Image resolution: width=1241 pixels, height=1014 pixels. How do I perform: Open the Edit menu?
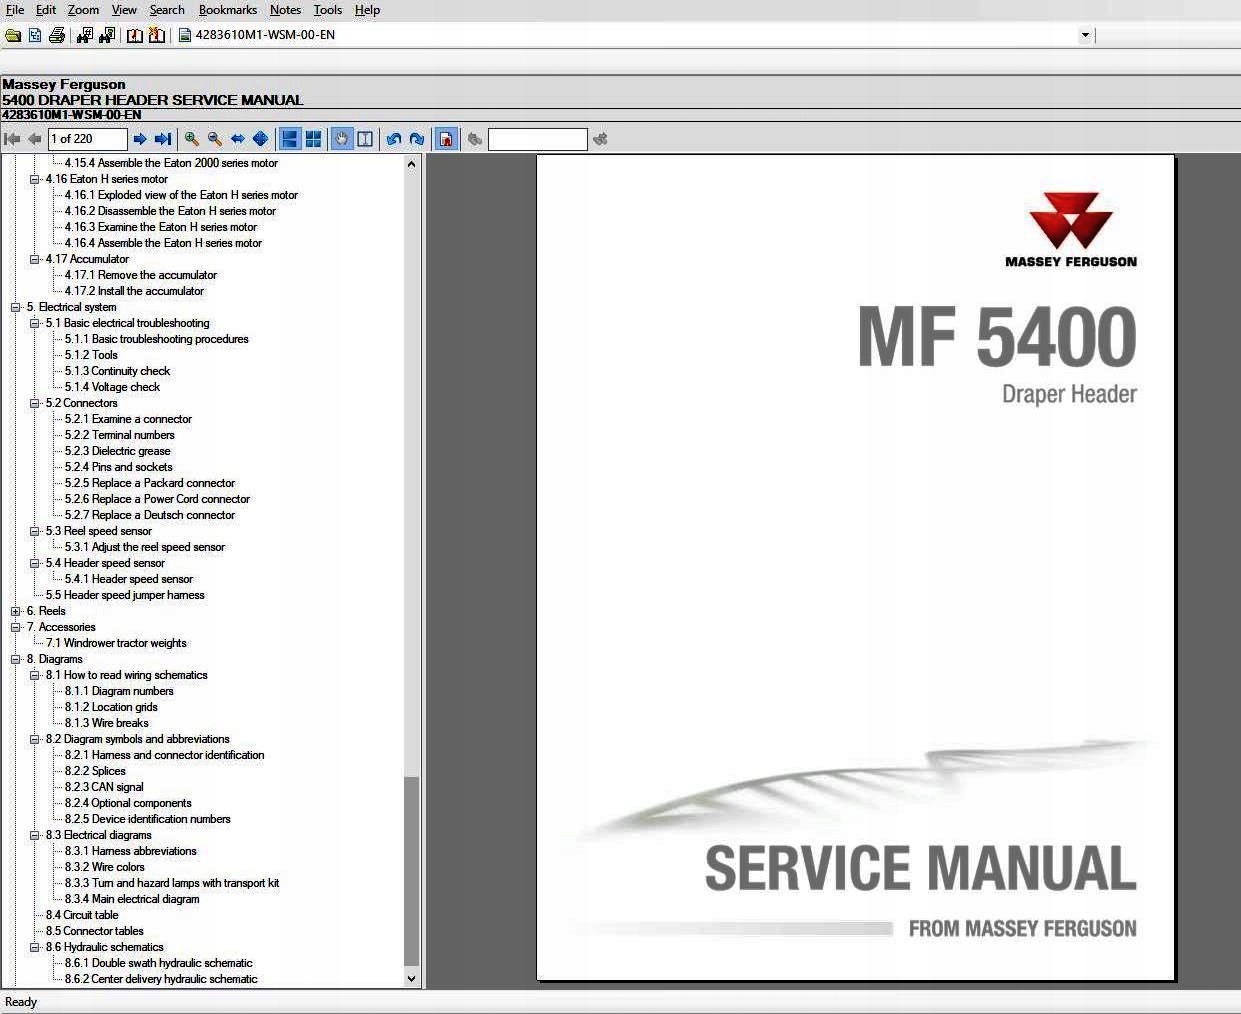[x=46, y=10]
